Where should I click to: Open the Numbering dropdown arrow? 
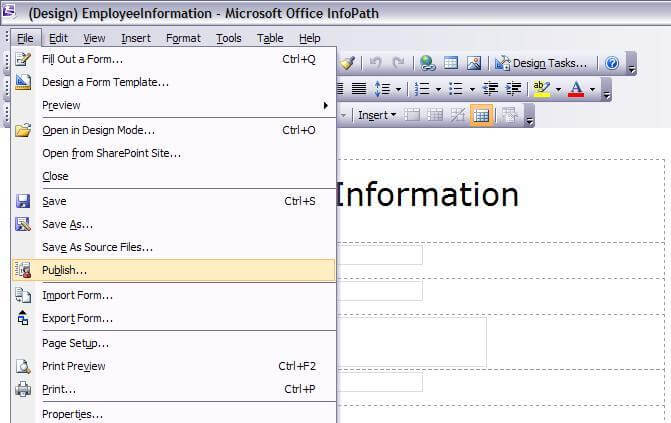tap(438, 89)
